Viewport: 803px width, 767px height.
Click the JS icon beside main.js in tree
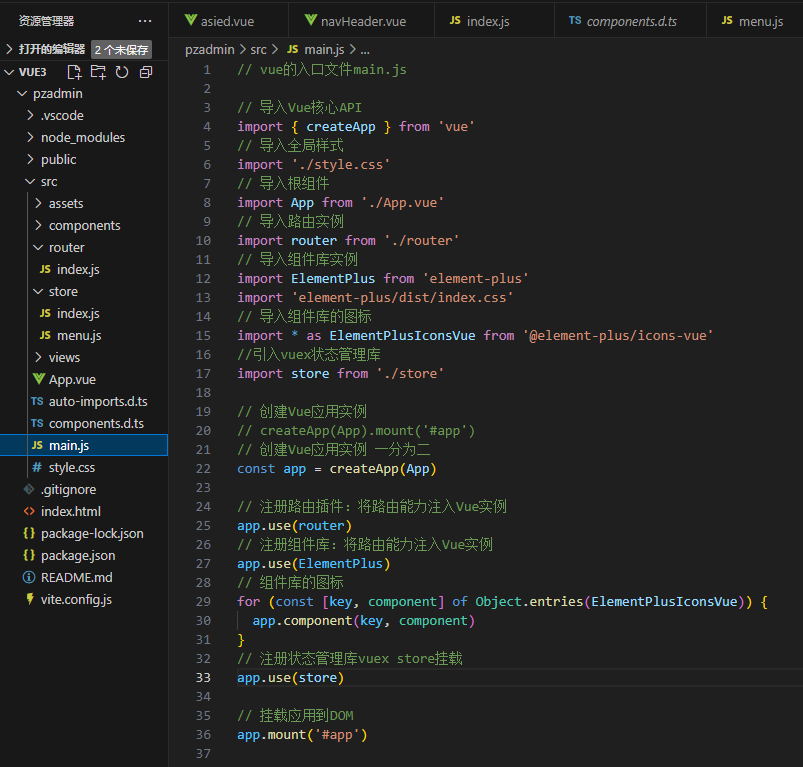[37, 445]
